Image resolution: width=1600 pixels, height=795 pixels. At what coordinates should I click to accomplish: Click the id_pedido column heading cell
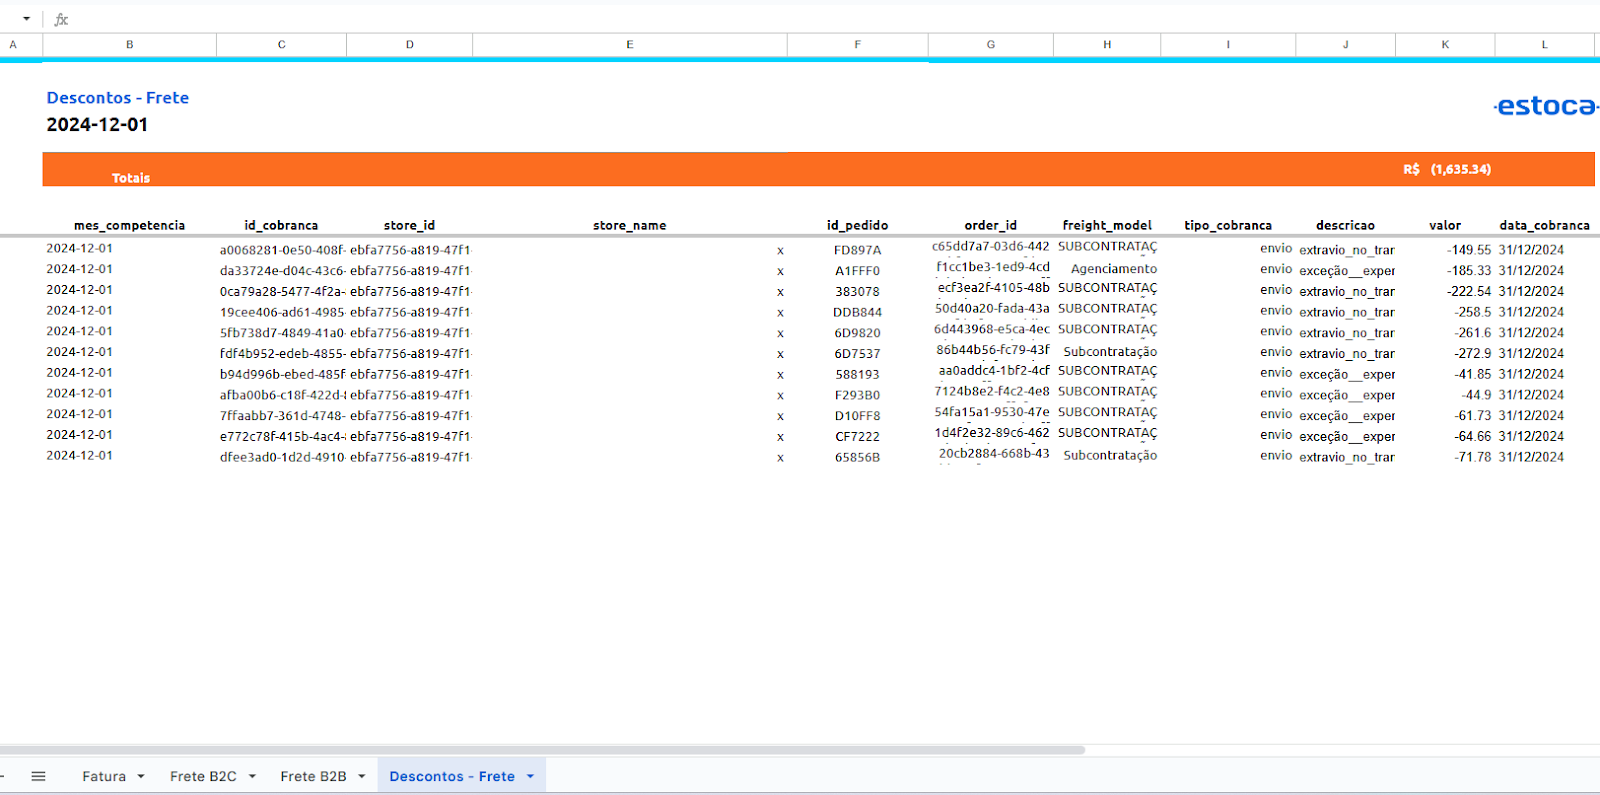(857, 225)
